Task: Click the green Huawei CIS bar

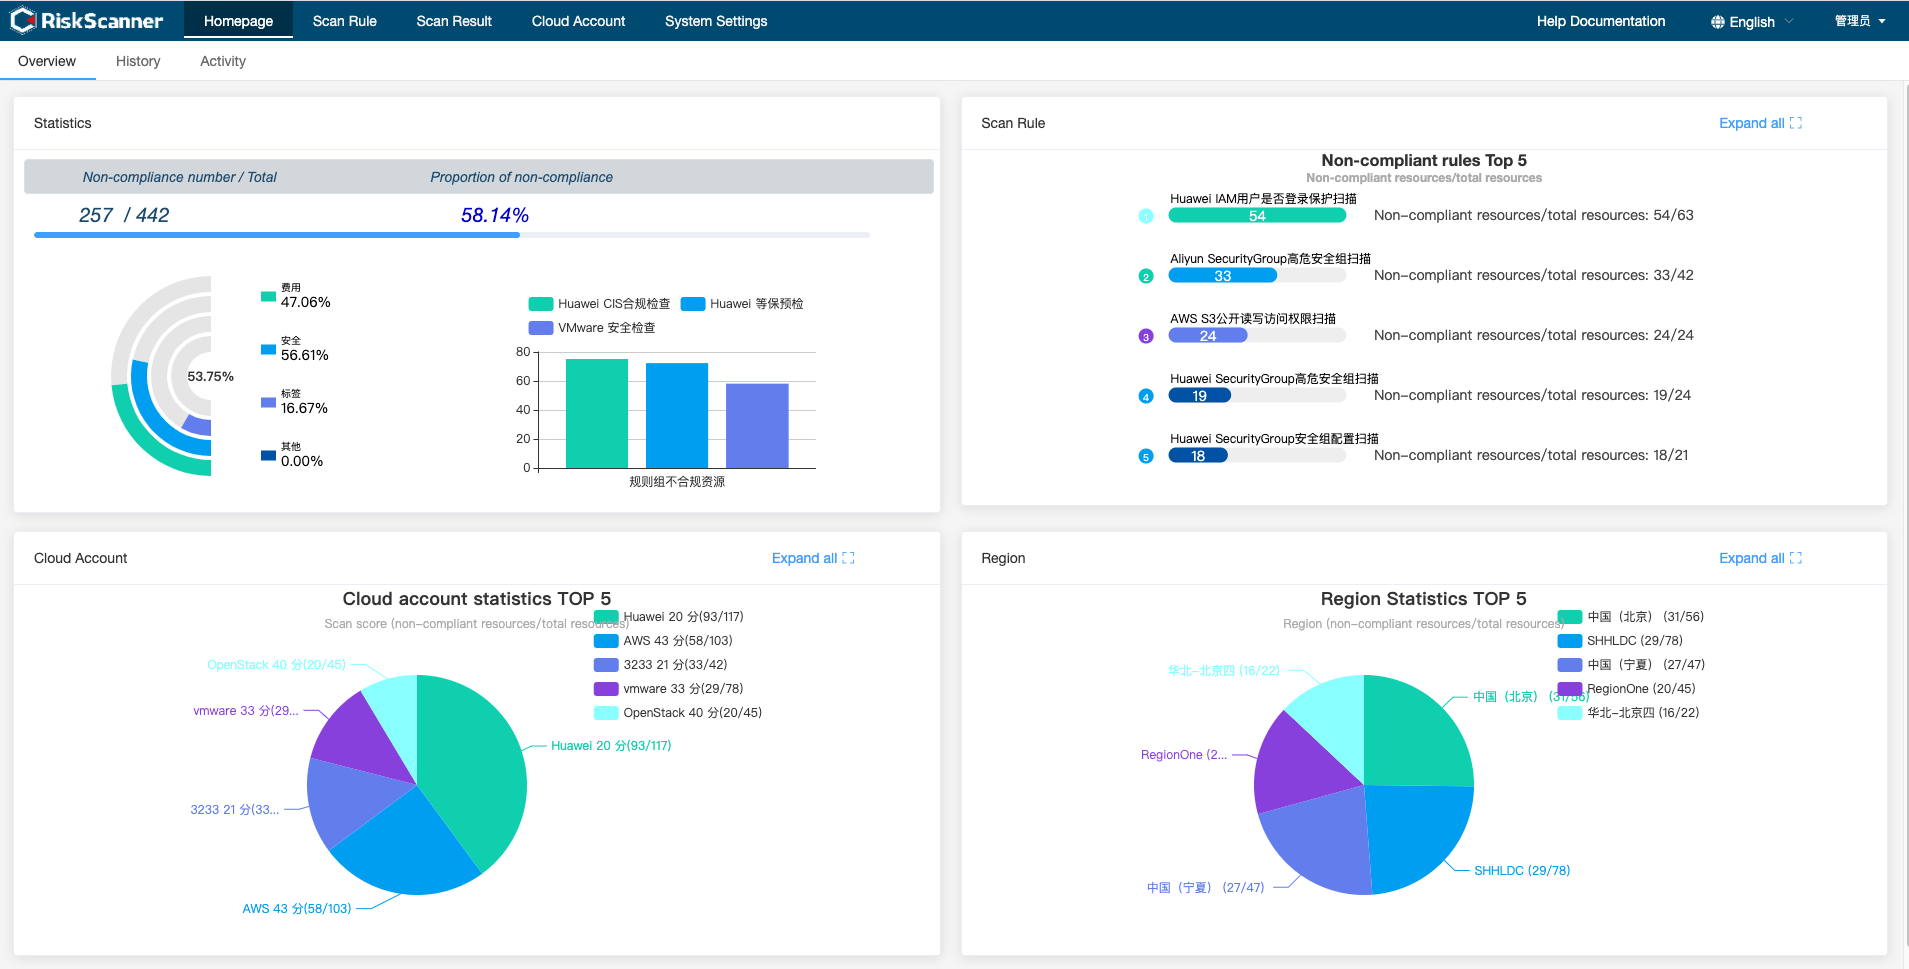Action: click(x=597, y=413)
